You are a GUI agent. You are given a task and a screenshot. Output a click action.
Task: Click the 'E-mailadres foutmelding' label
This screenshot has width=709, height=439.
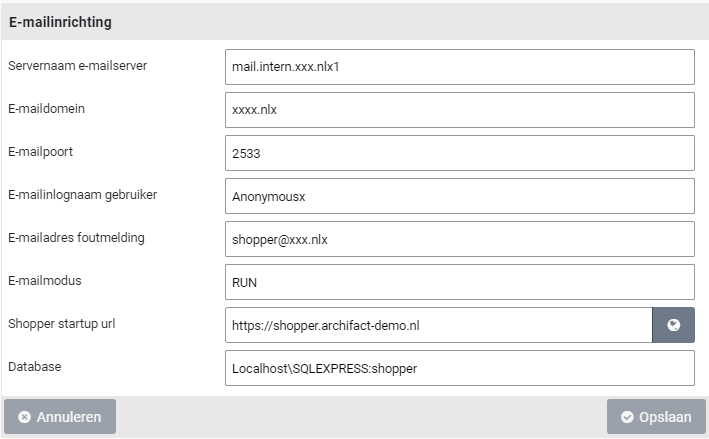[76, 238]
